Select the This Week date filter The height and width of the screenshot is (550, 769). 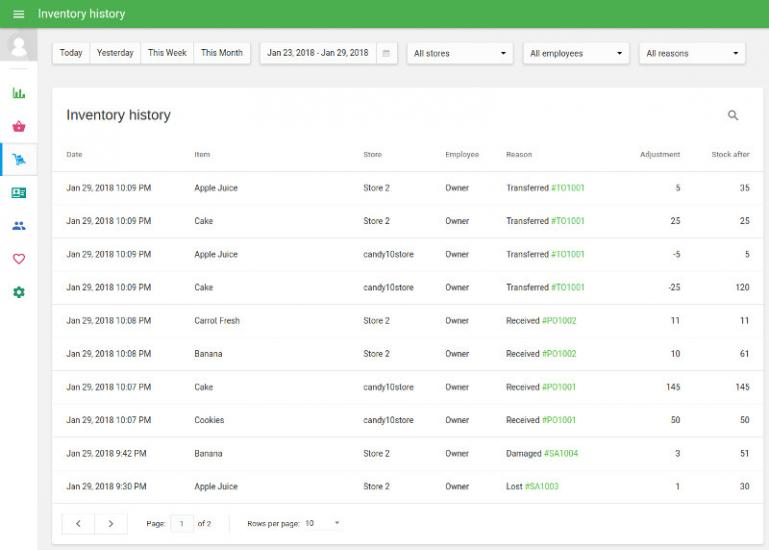[x=167, y=53]
